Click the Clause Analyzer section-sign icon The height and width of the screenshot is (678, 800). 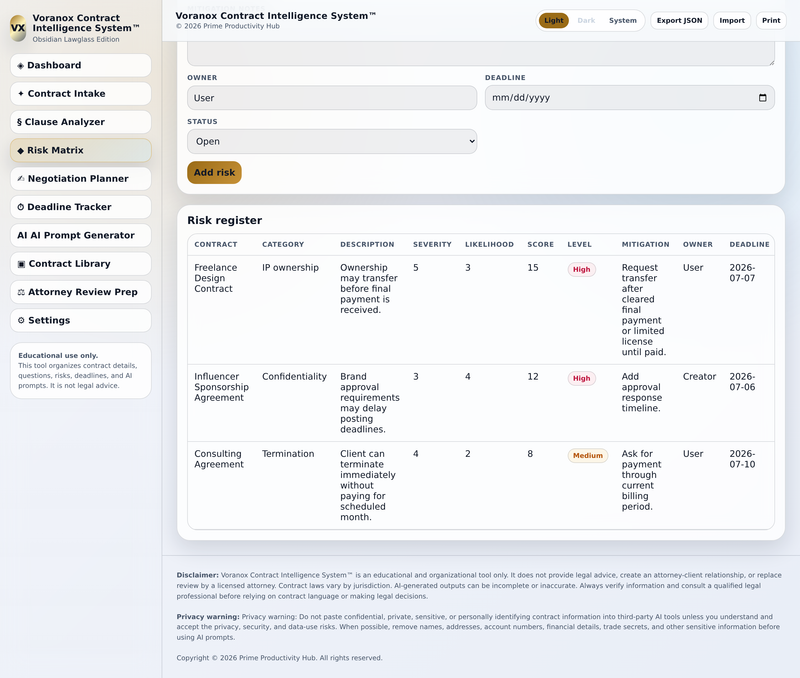click(x=19, y=122)
